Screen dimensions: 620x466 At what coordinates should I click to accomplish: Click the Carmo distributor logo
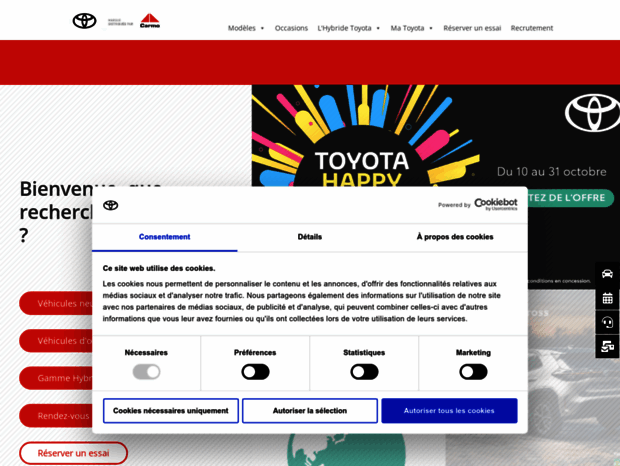[150, 21]
